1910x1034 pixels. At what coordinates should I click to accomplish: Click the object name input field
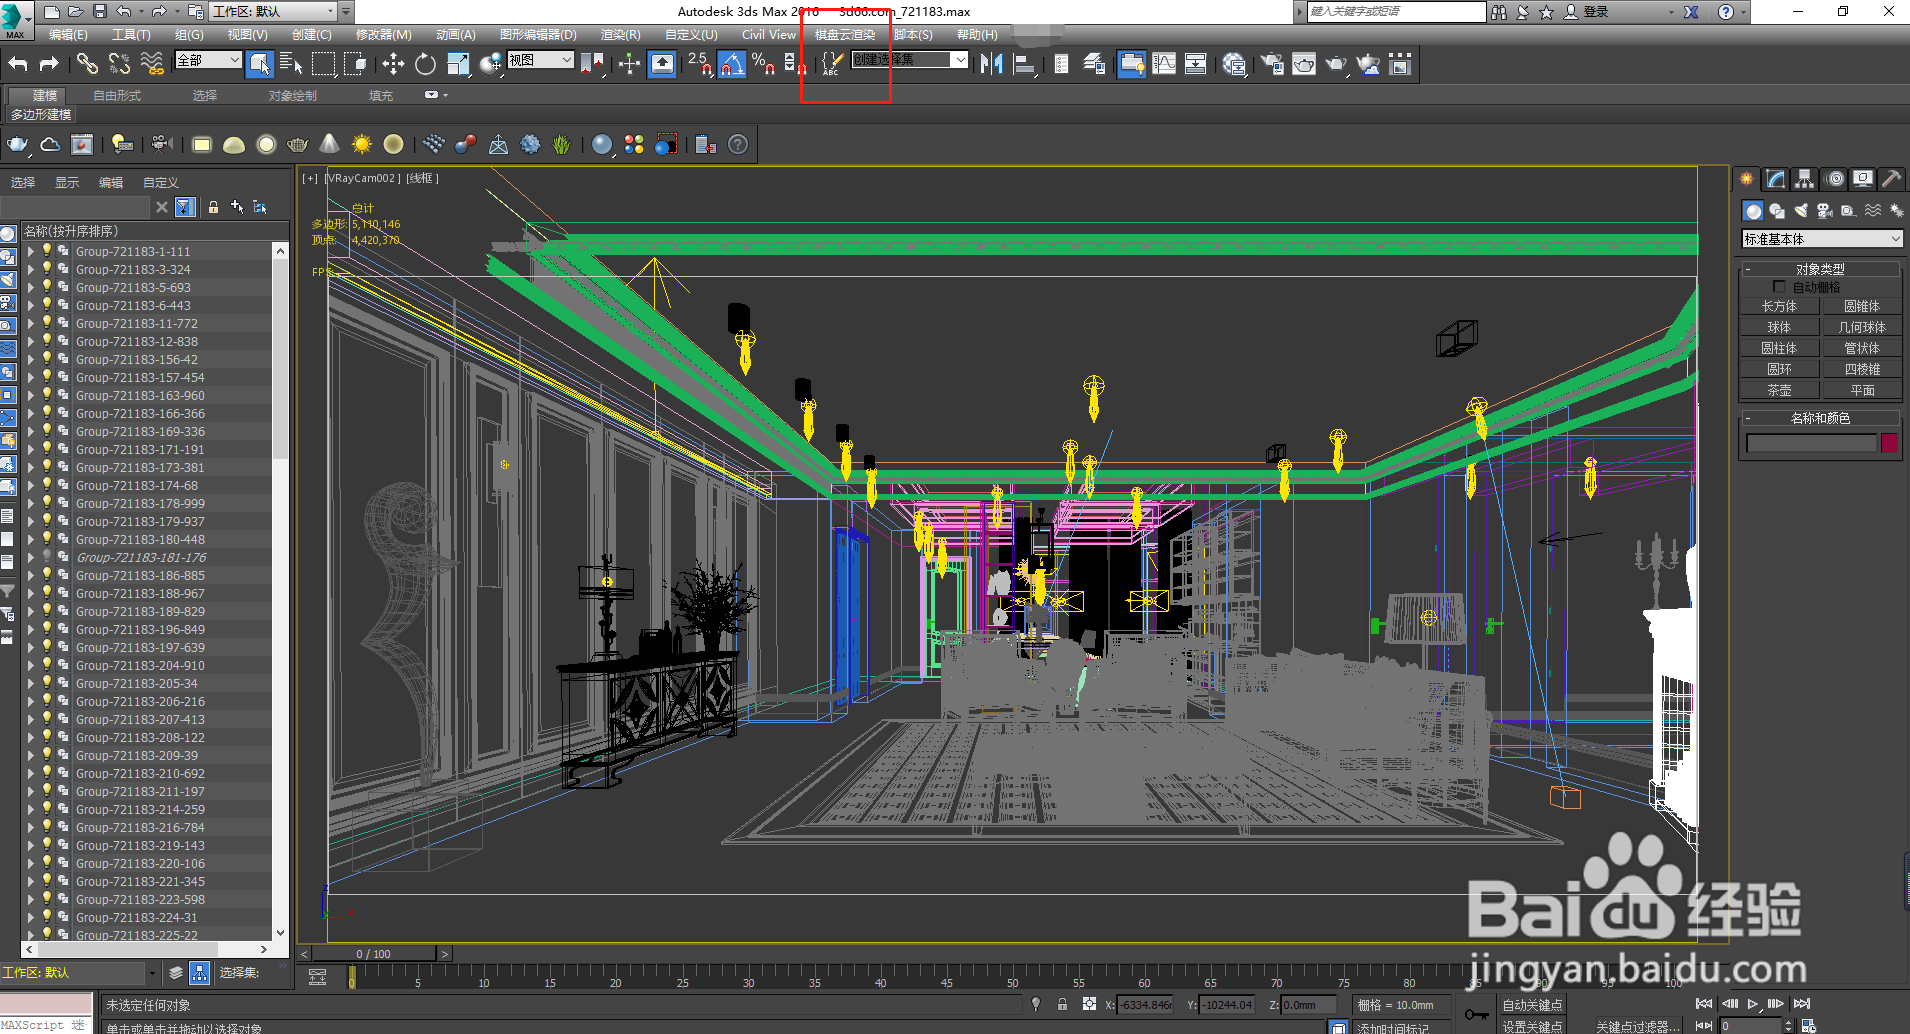point(1811,442)
